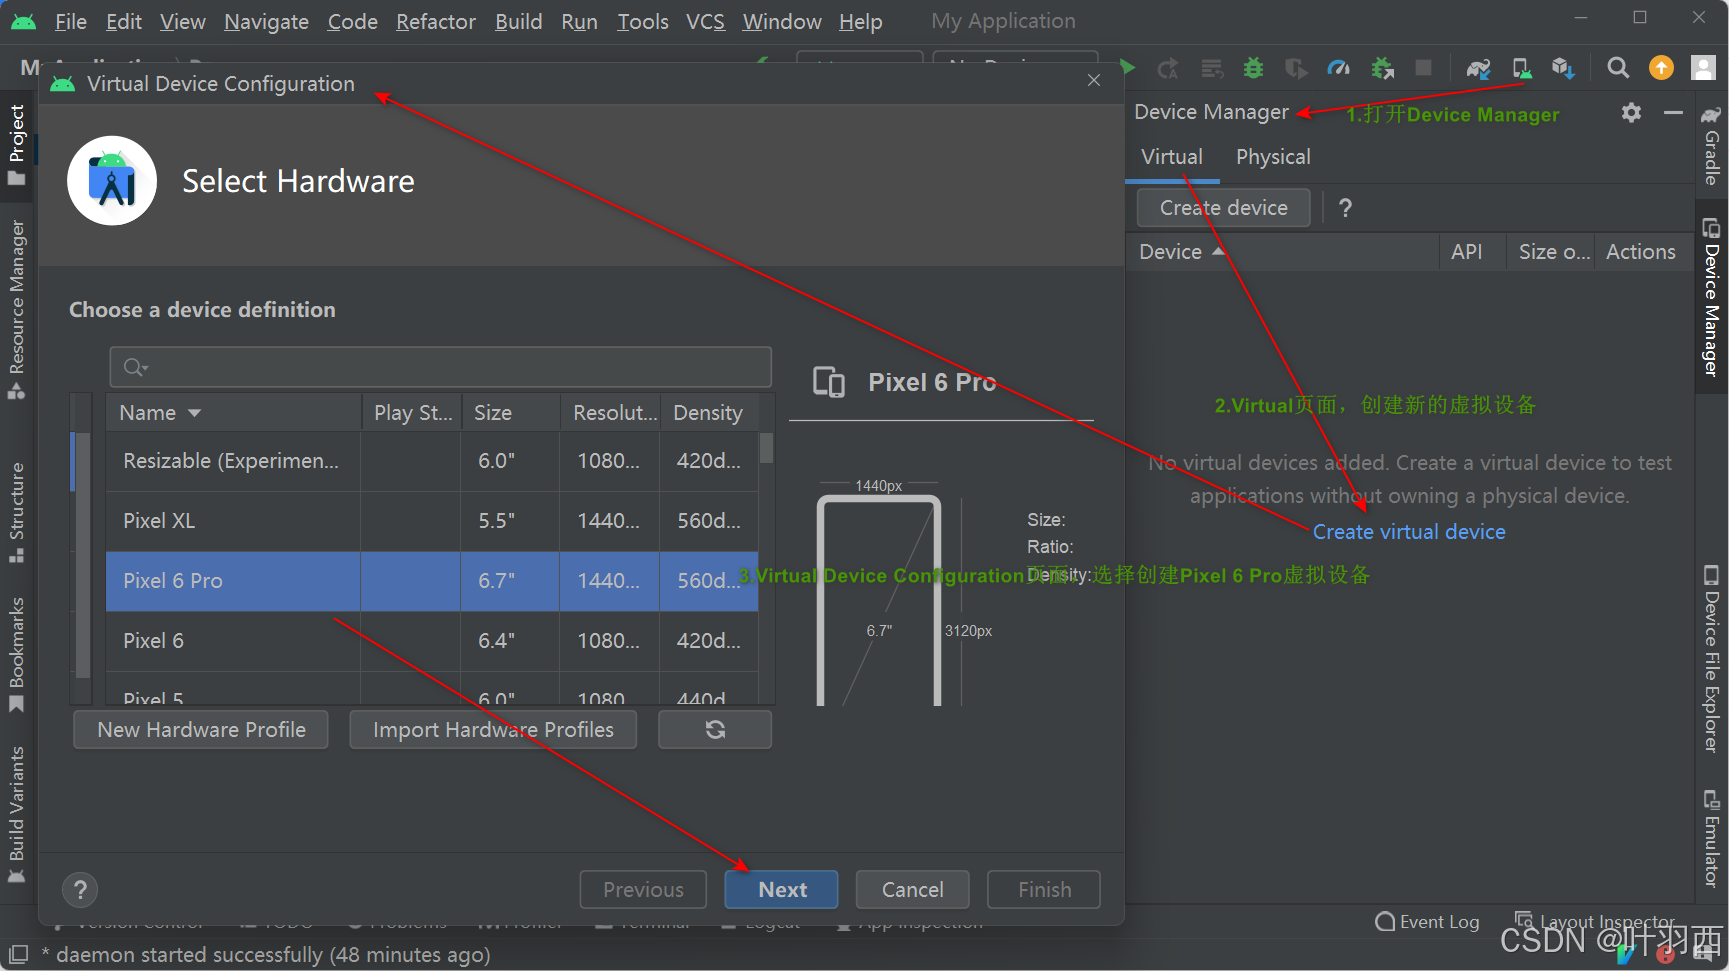Open the VCS menu
The height and width of the screenshot is (971, 1729).
[705, 21]
